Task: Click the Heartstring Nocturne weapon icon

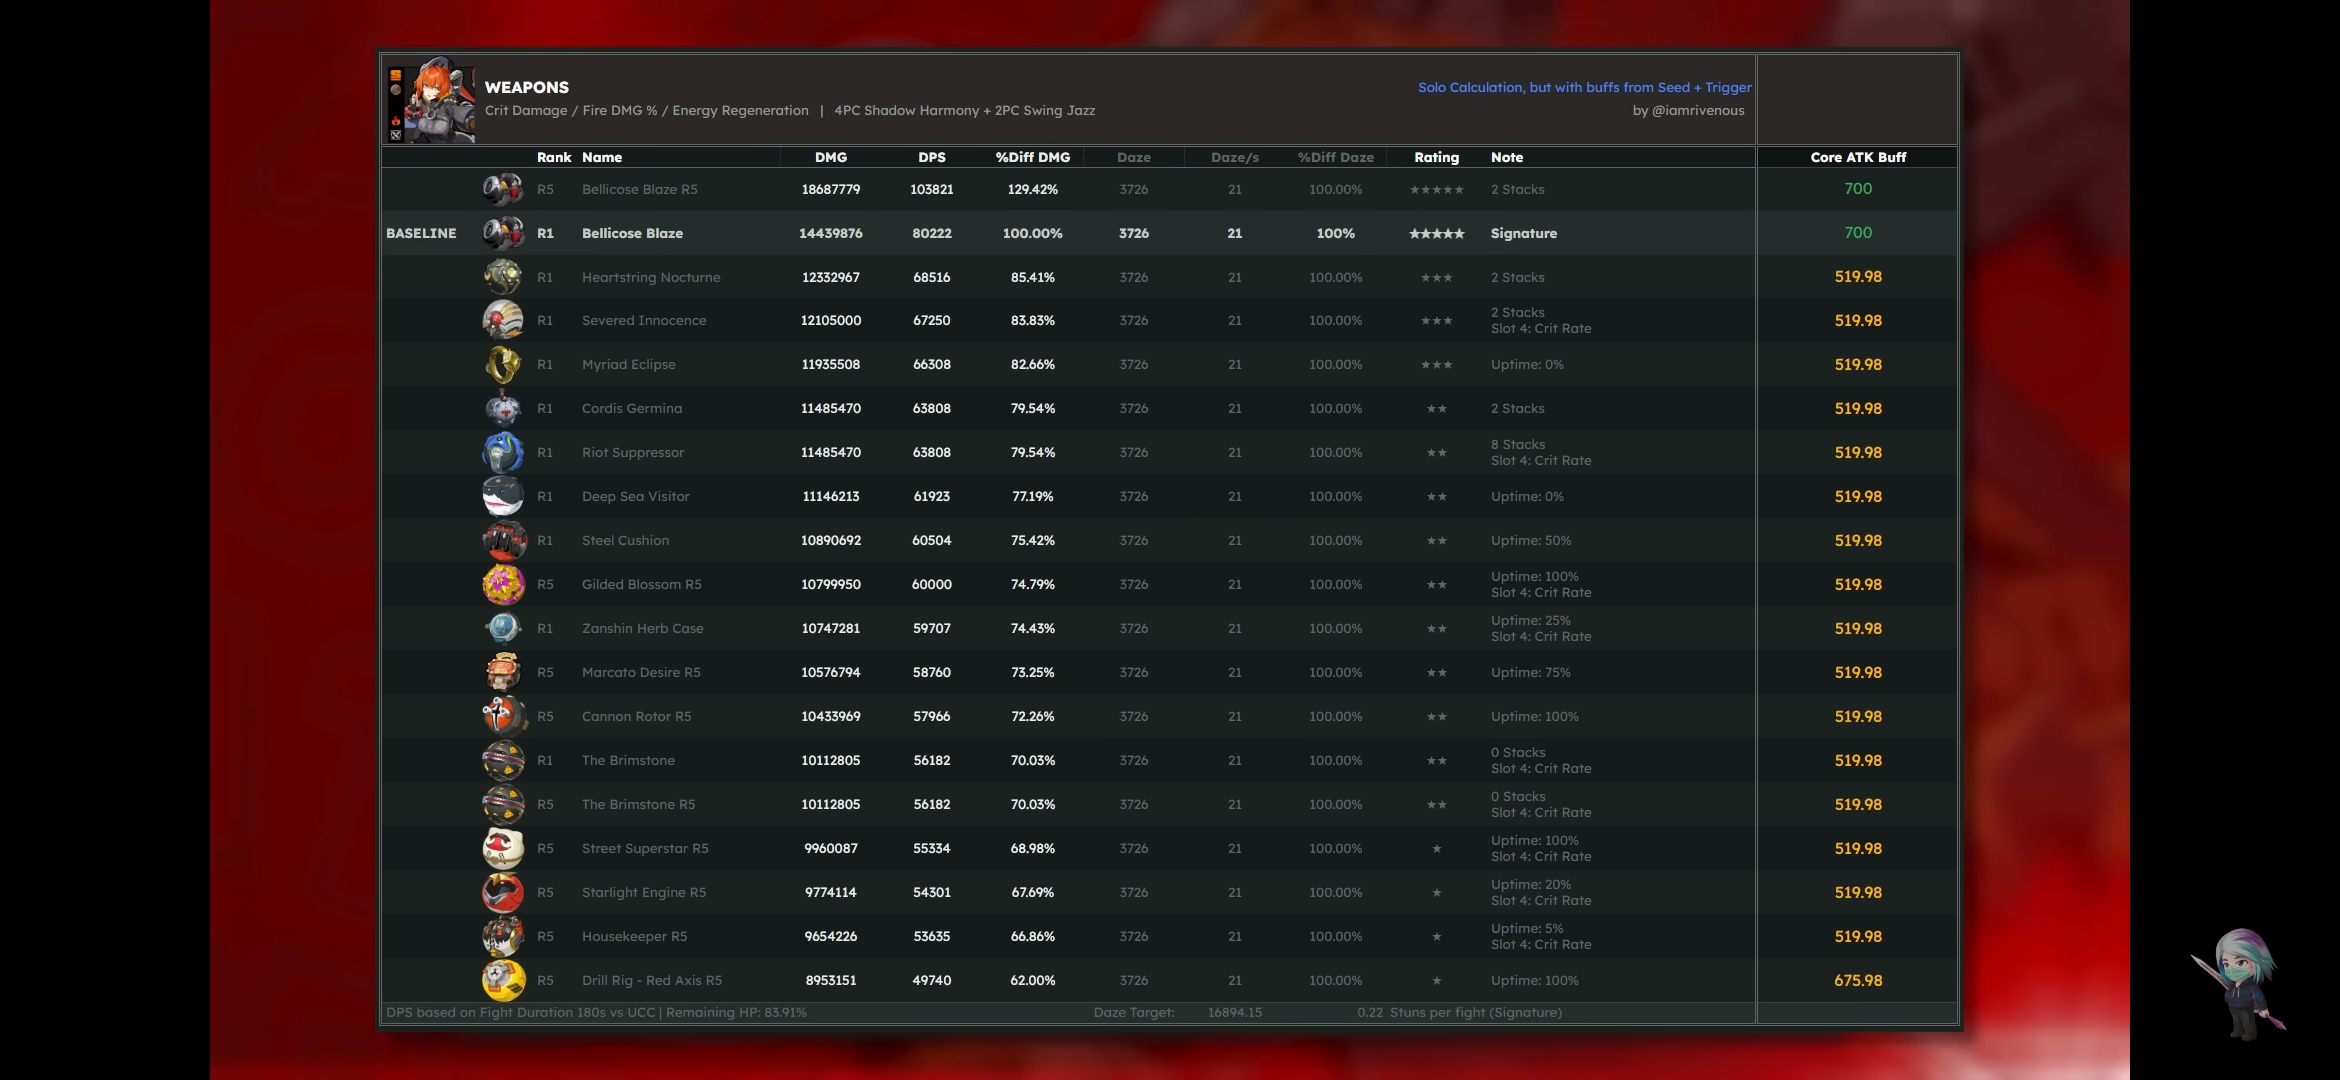Action: pos(502,277)
